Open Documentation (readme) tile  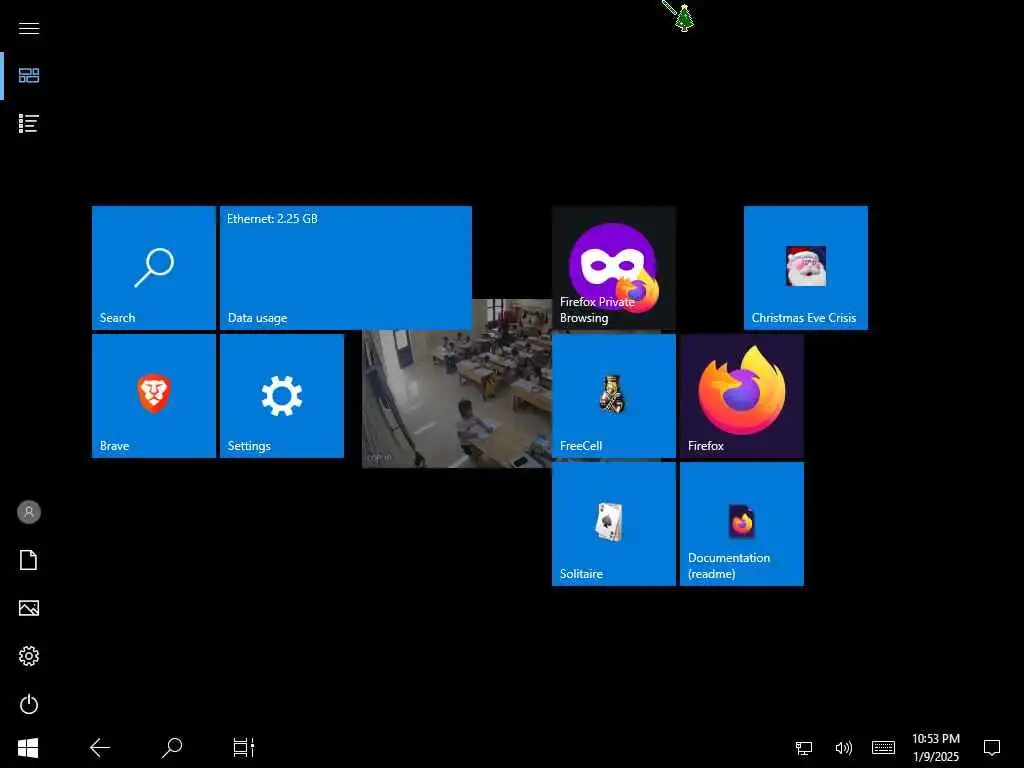point(742,524)
